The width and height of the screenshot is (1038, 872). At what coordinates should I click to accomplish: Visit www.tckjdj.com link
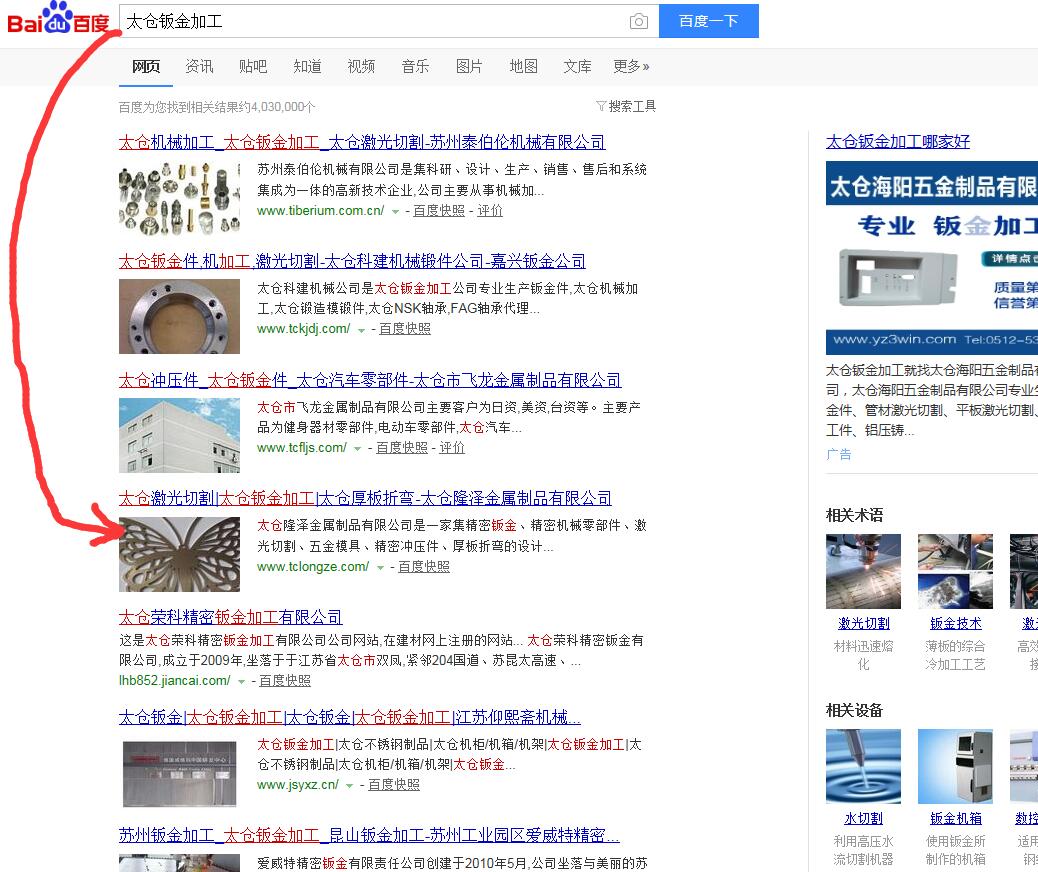tap(303, 328)
